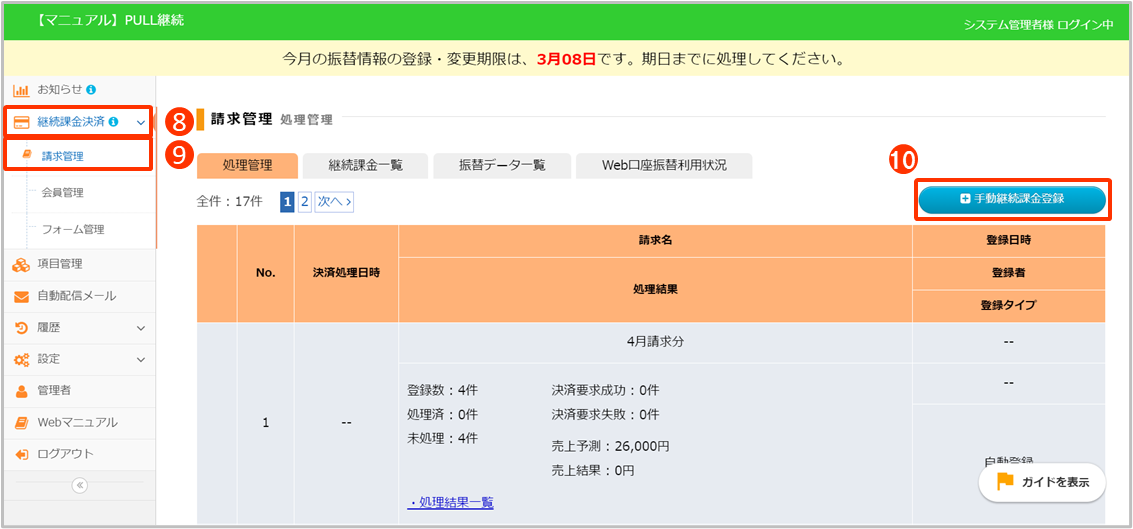Viewport: 1133px width, 529px height.
Task: Switch to the 継続課金一覧 tab
Action: (x=365, y=166)
